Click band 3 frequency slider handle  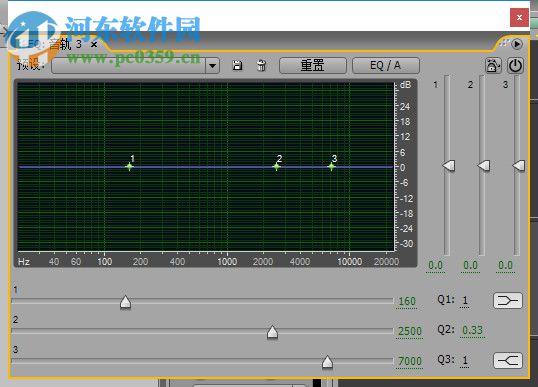tap(327, 362)
